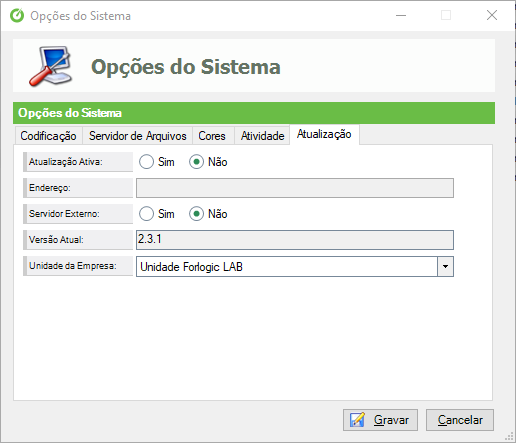Viewport: 516px width, 443px height.
Task: Switch to the Codificação tab
Action: 49,136
